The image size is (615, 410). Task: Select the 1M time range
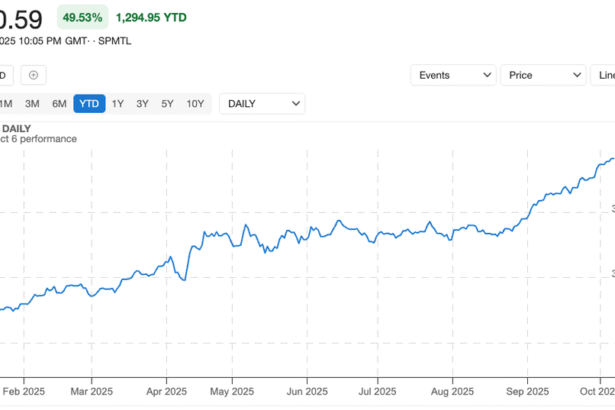tap(6, 103)
